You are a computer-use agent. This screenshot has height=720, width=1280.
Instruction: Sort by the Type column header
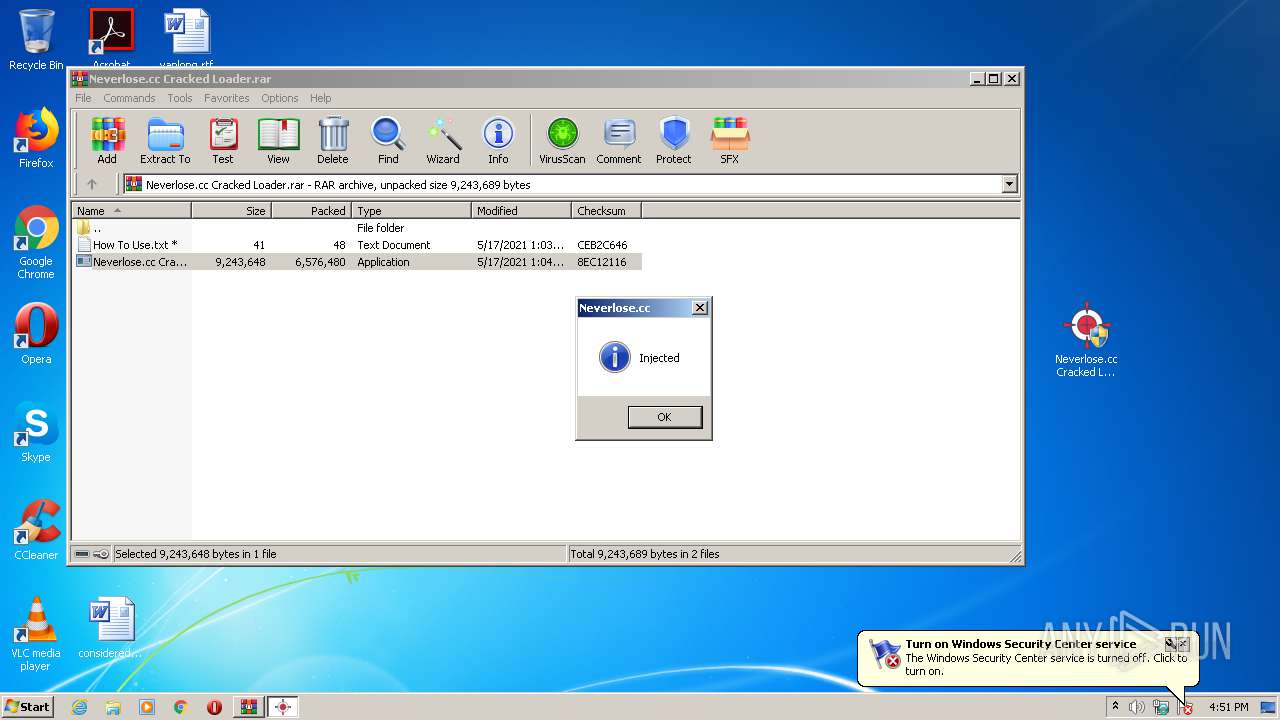411,211
